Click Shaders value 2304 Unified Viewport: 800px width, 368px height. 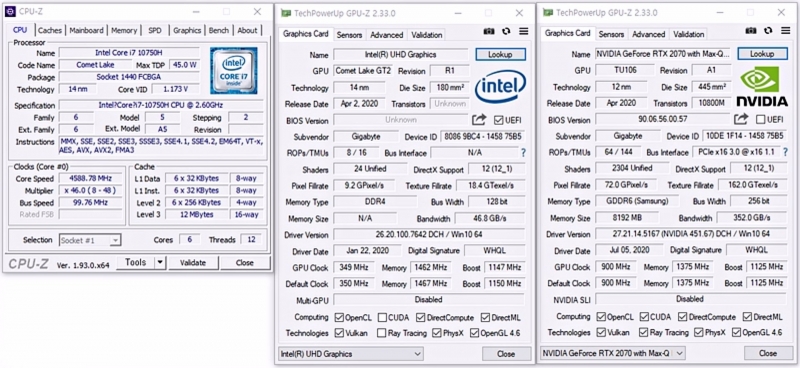coord(632,168)
